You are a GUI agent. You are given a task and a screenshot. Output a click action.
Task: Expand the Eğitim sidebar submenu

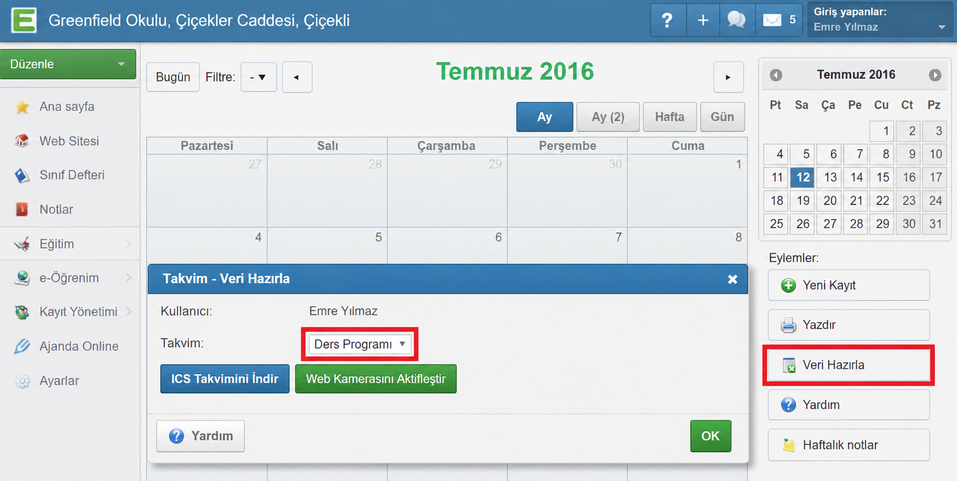70,244
